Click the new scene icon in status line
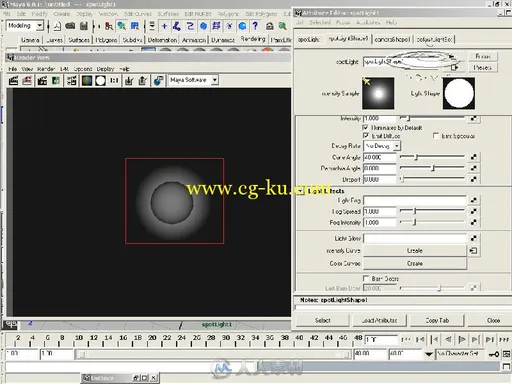Screen dimensions: 512x384 click(x=57, y=26)
